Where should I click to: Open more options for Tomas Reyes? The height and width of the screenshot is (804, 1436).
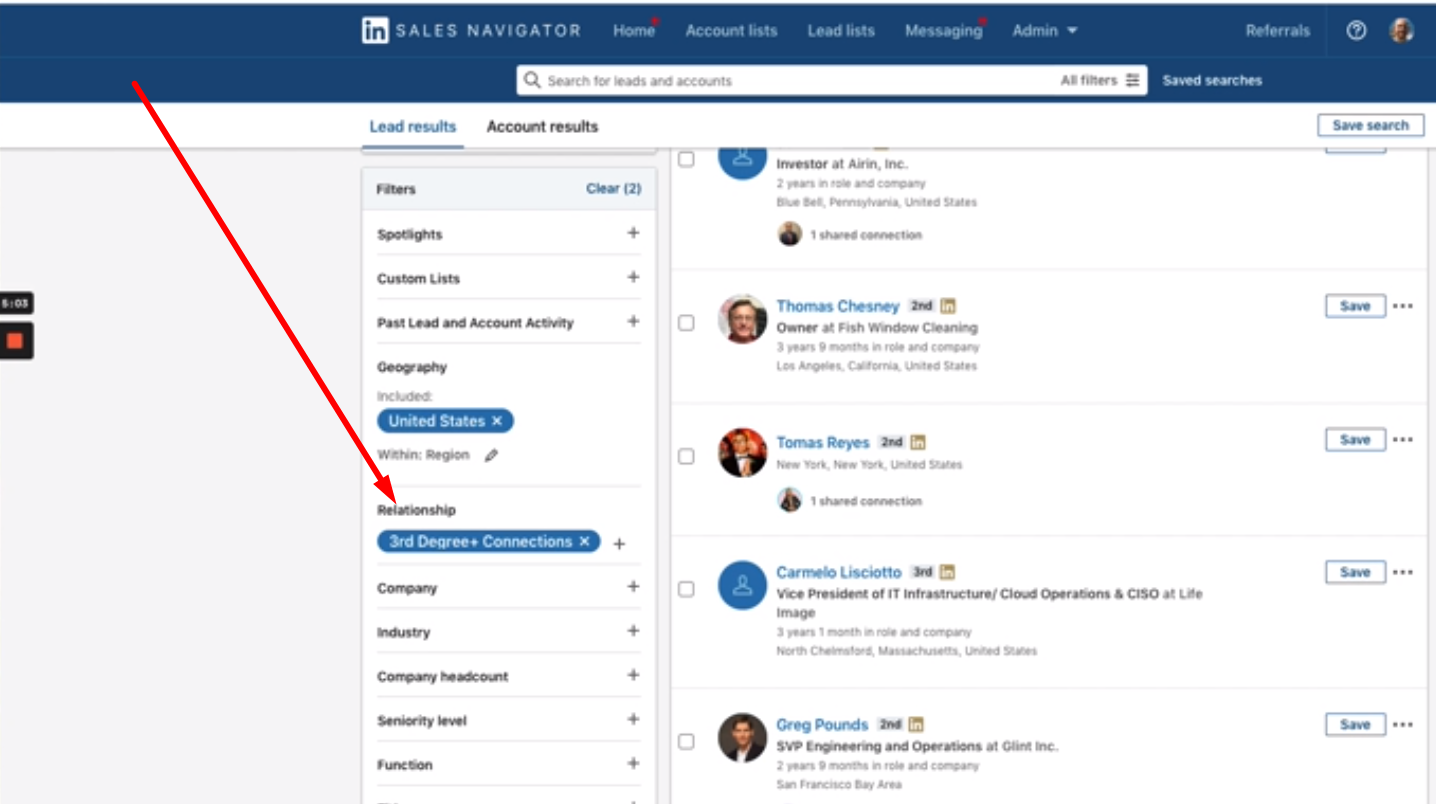click(x=1403, y=440)
